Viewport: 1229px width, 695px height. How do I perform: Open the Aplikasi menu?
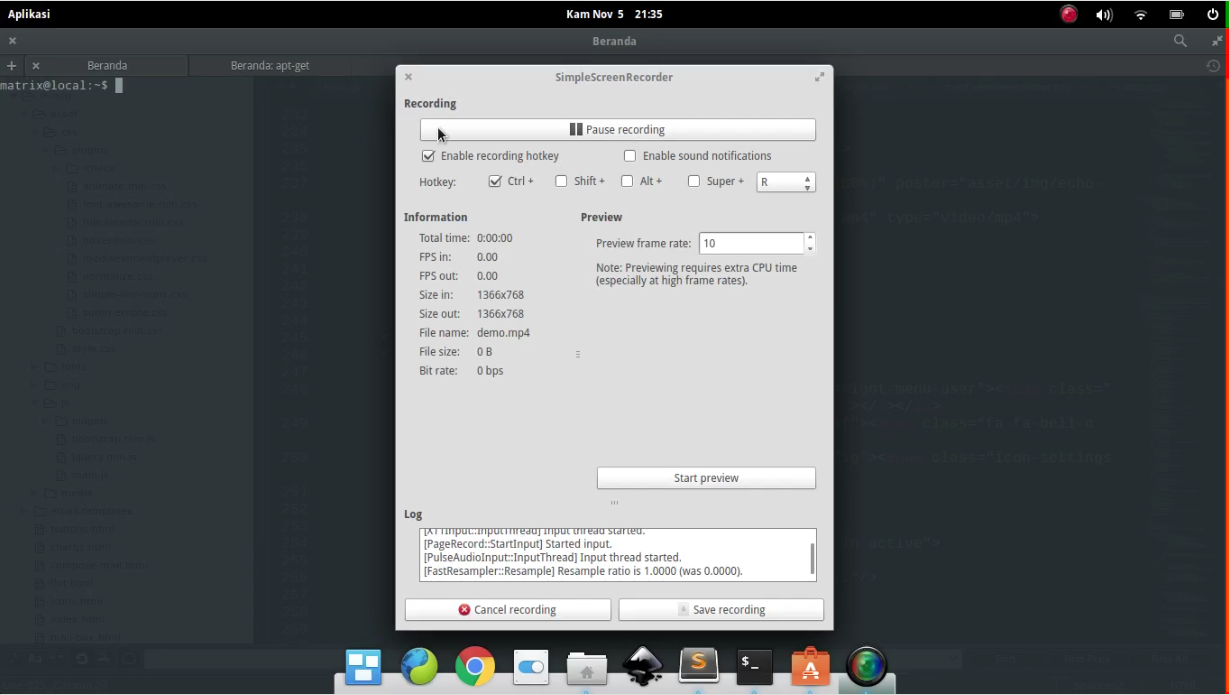click(29, 14)
